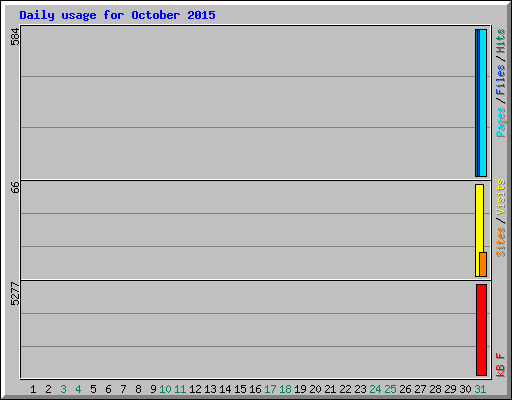Click the 'Pages' legend label
Viewport: 512px width, 400px height.
[501, 122]
